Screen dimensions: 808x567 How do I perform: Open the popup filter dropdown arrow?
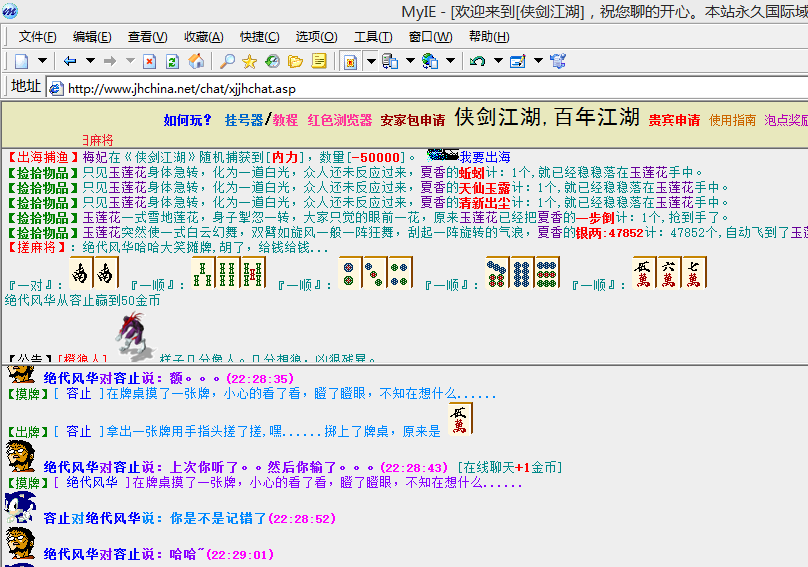coord(371,61)
